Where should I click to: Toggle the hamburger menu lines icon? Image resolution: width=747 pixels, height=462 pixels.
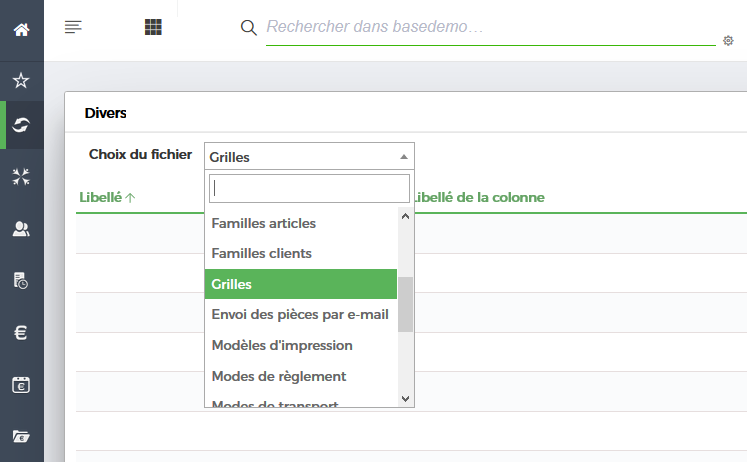tap(73, 27)
